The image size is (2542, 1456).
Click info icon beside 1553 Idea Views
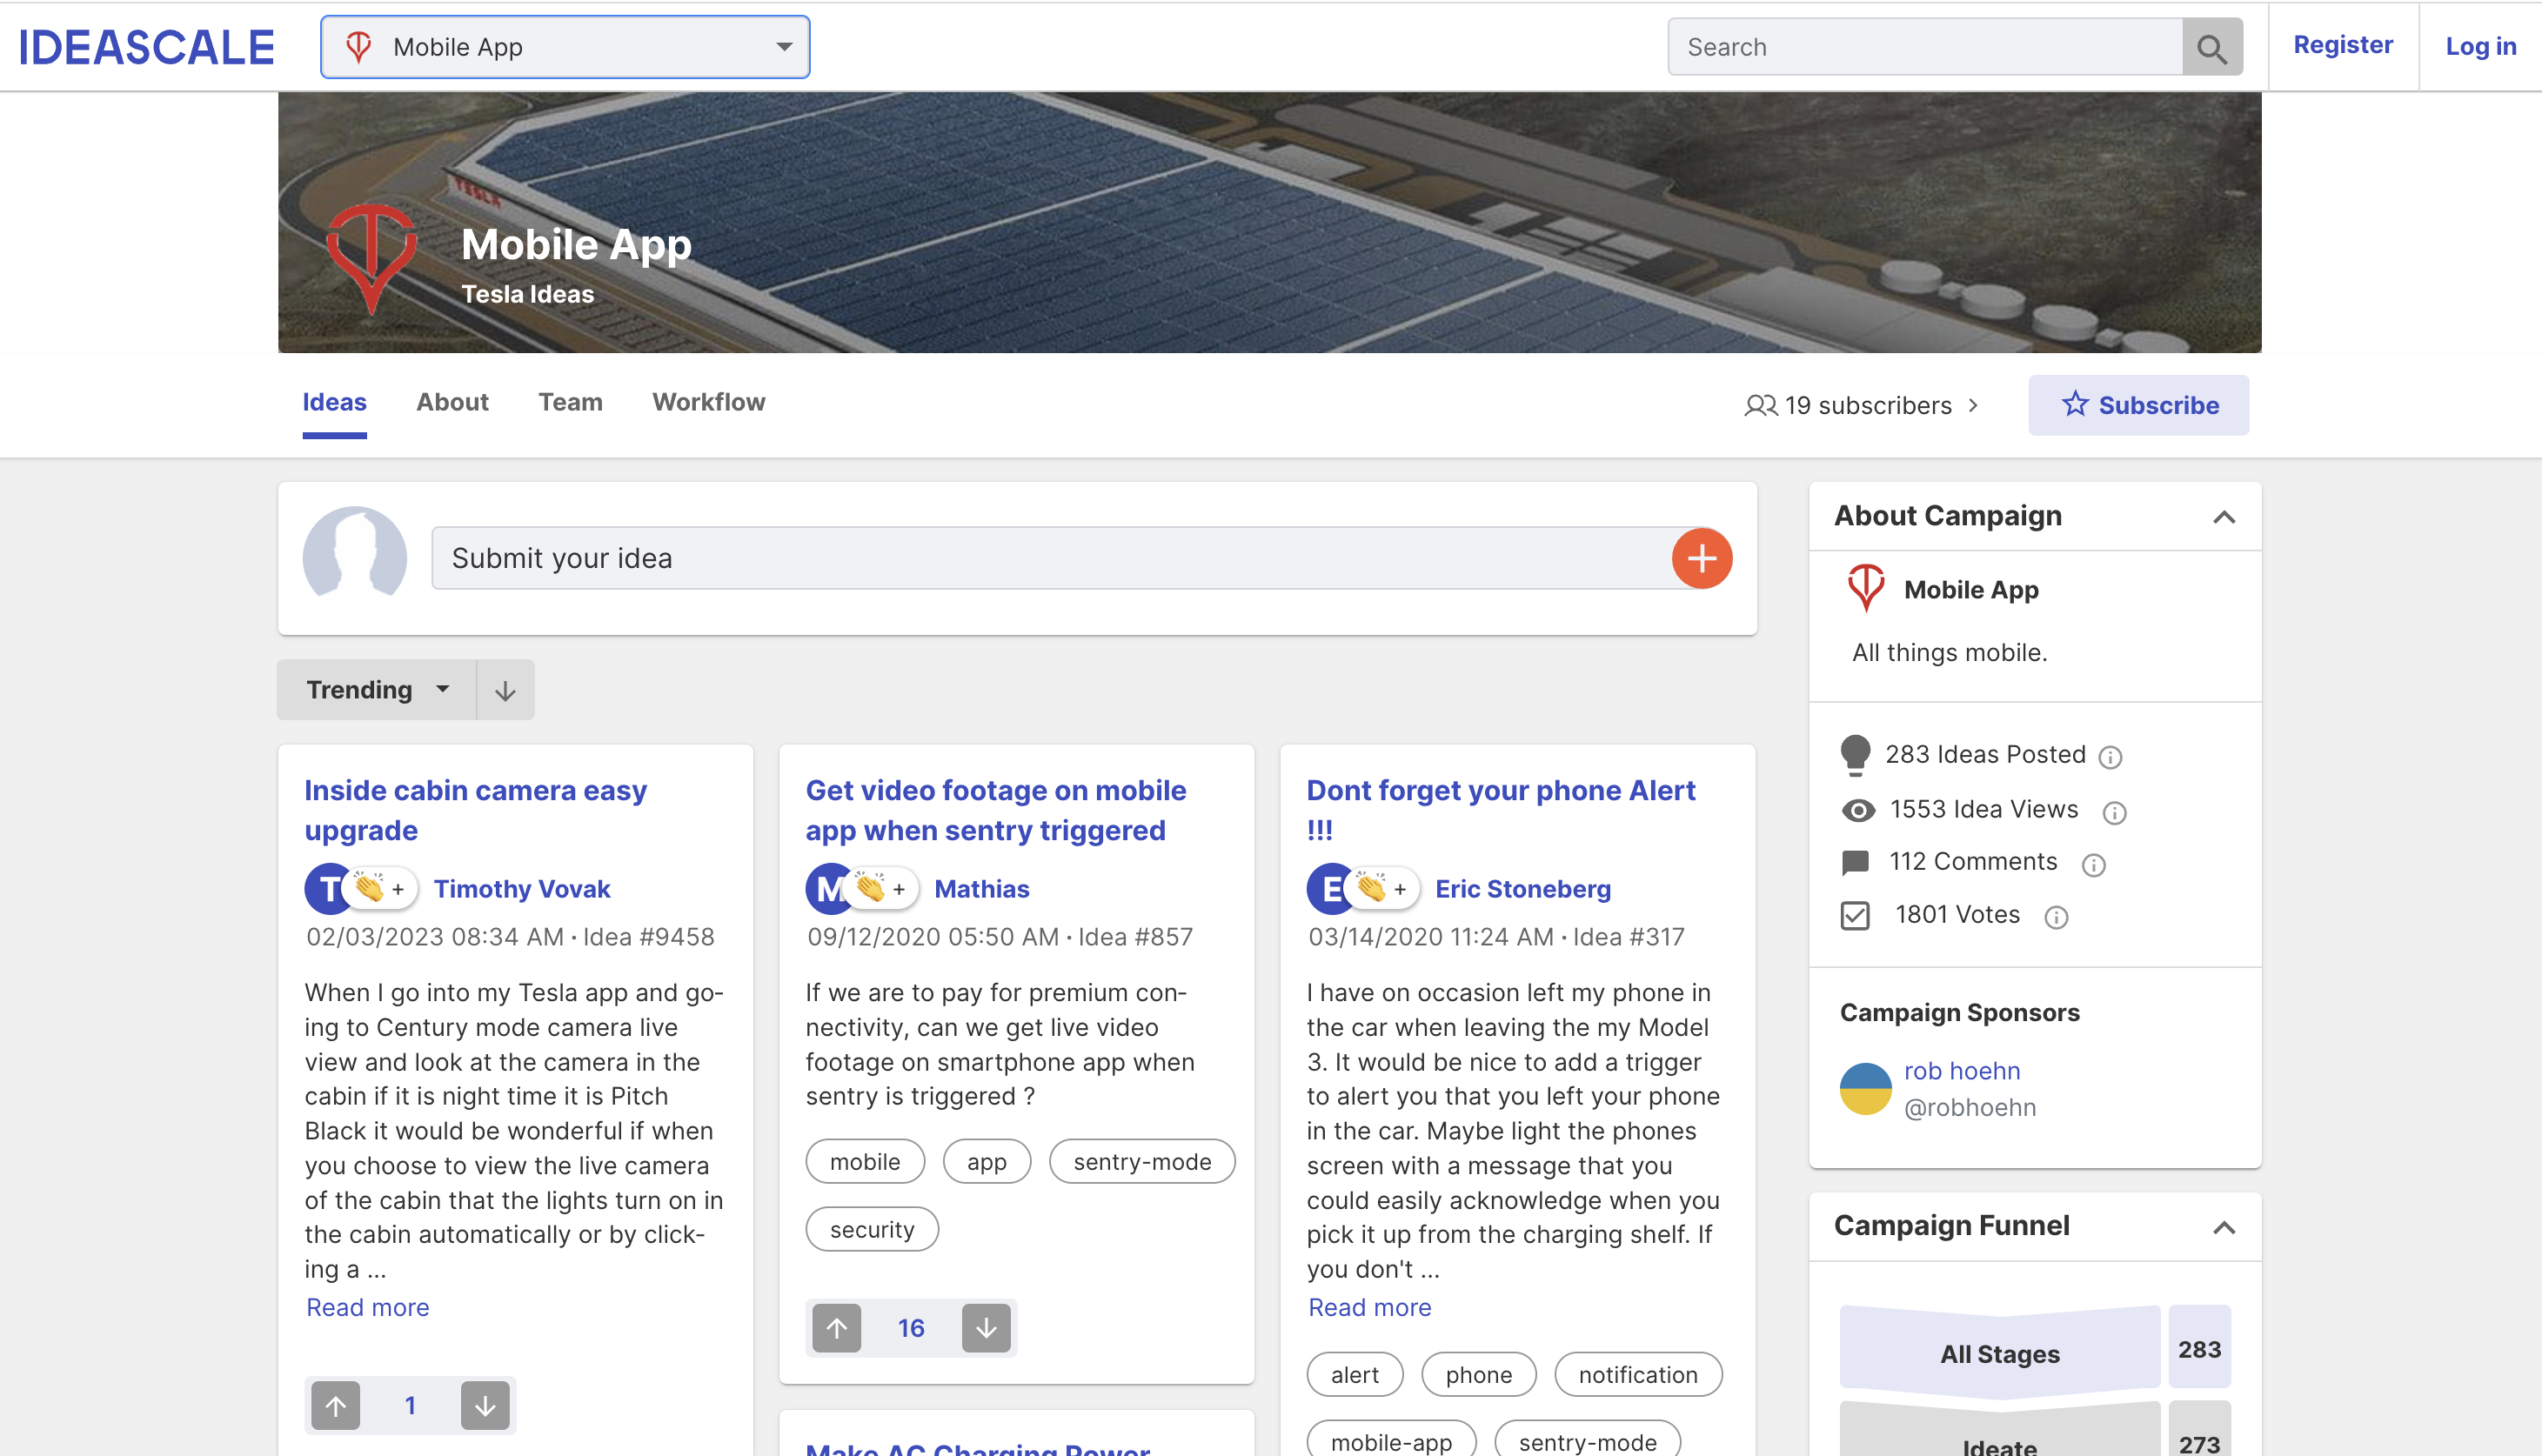[2114, 813]
